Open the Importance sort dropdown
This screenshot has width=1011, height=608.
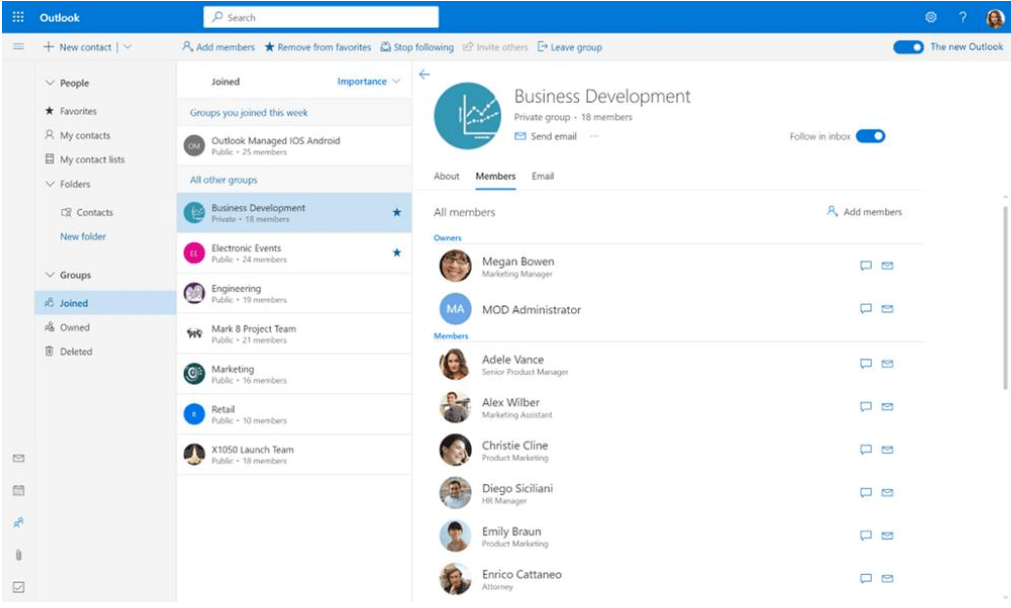click(368, 82)
